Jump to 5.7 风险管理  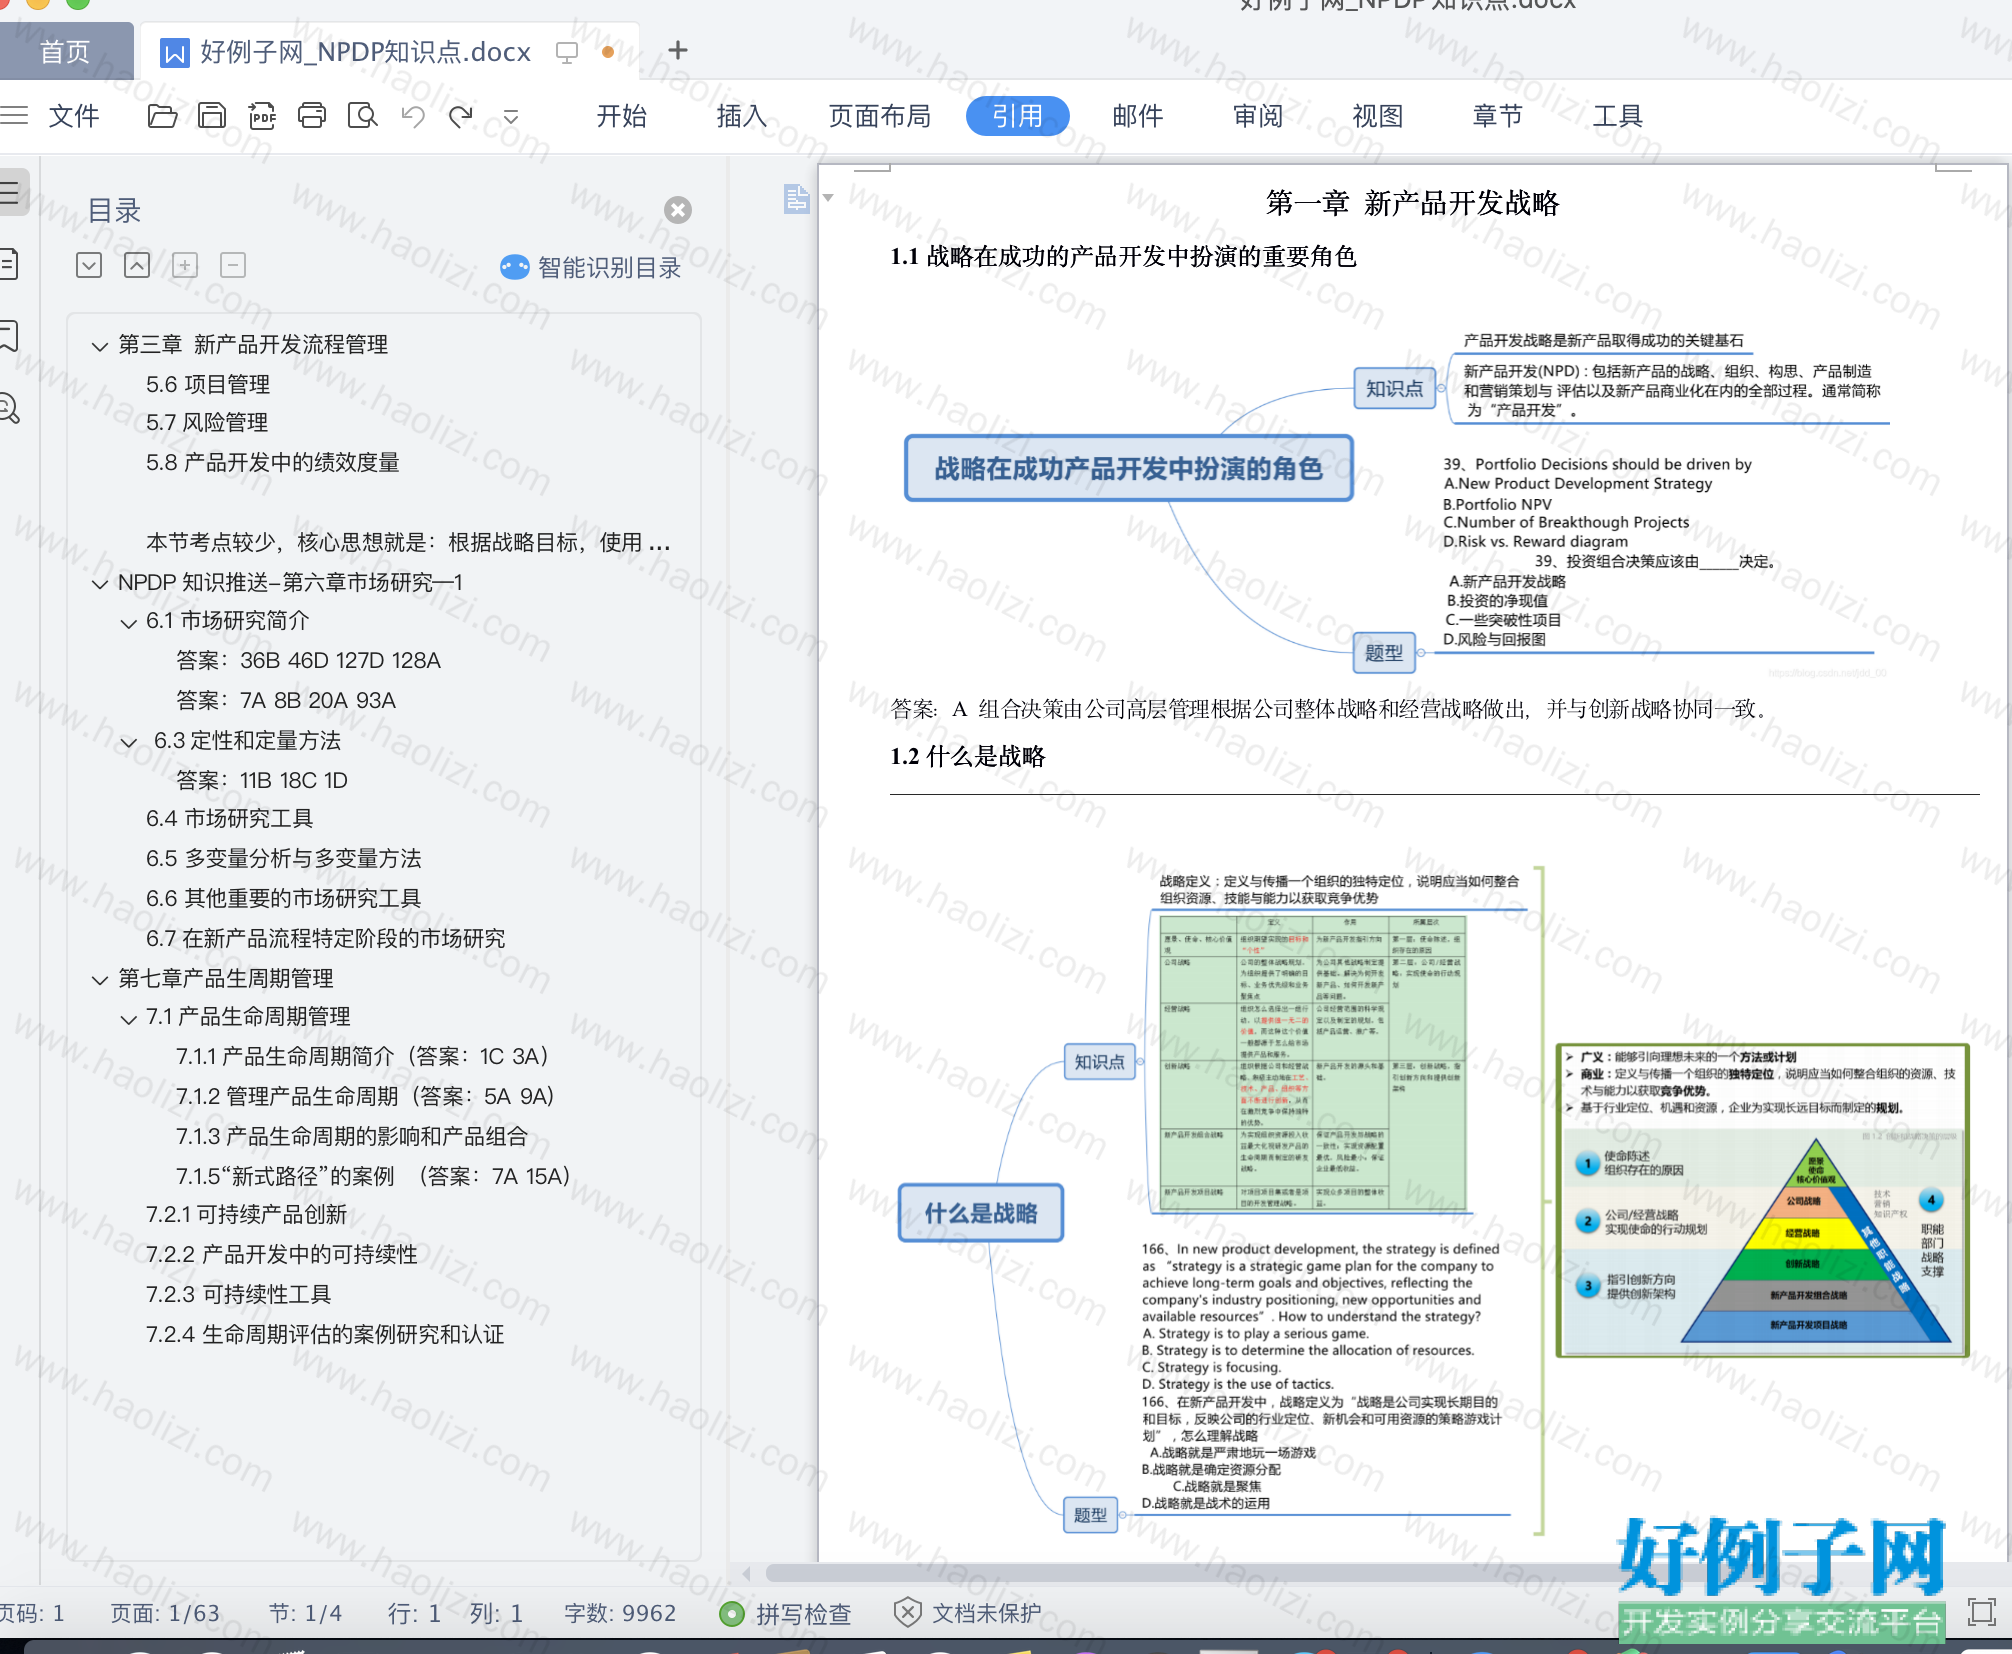pos(207,422)
